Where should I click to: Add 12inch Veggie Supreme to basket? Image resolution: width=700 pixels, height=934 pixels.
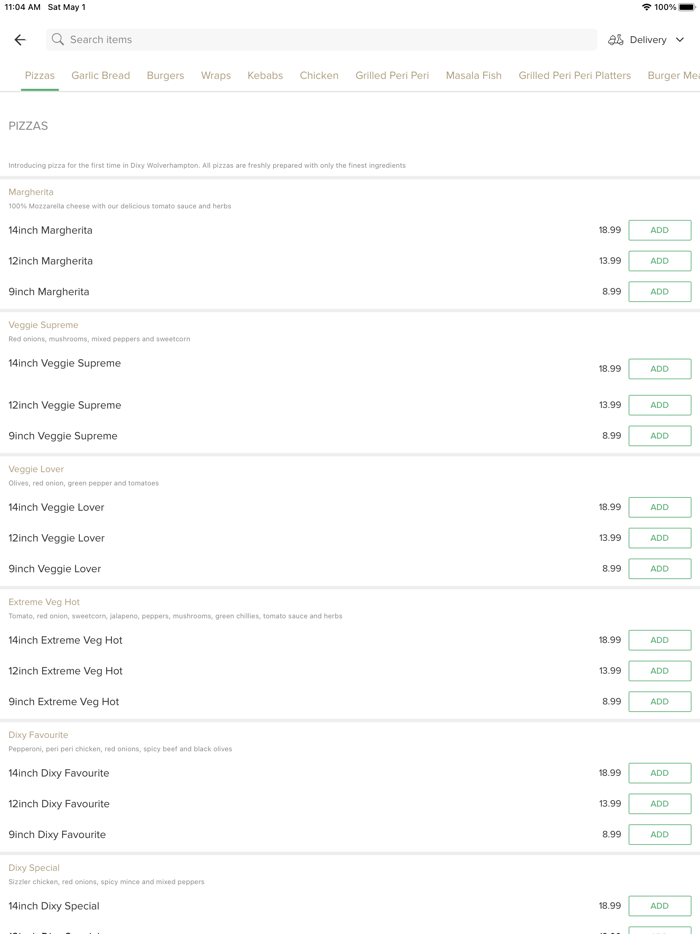click(x=659, y=405)
